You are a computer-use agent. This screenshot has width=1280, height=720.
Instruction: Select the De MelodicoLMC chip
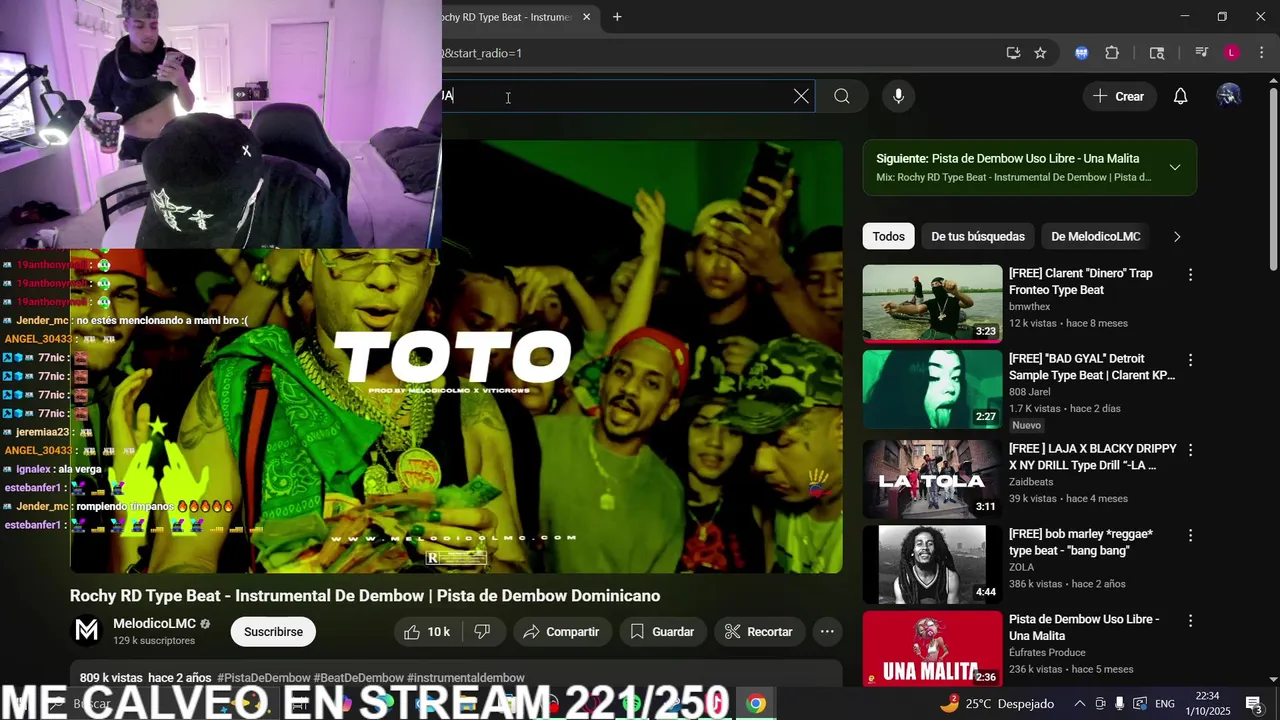click(1095, 237)
